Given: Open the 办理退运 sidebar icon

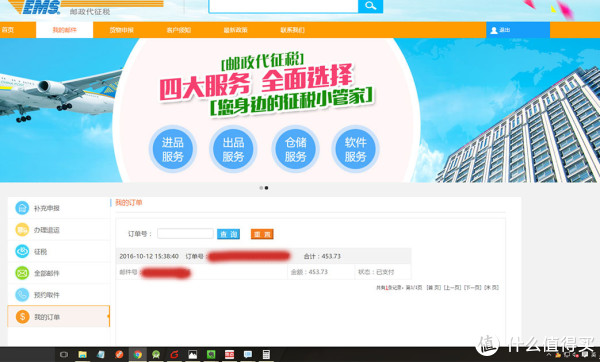Looking at the screenshot, I should pyautogui.click(x=22, y=230).
